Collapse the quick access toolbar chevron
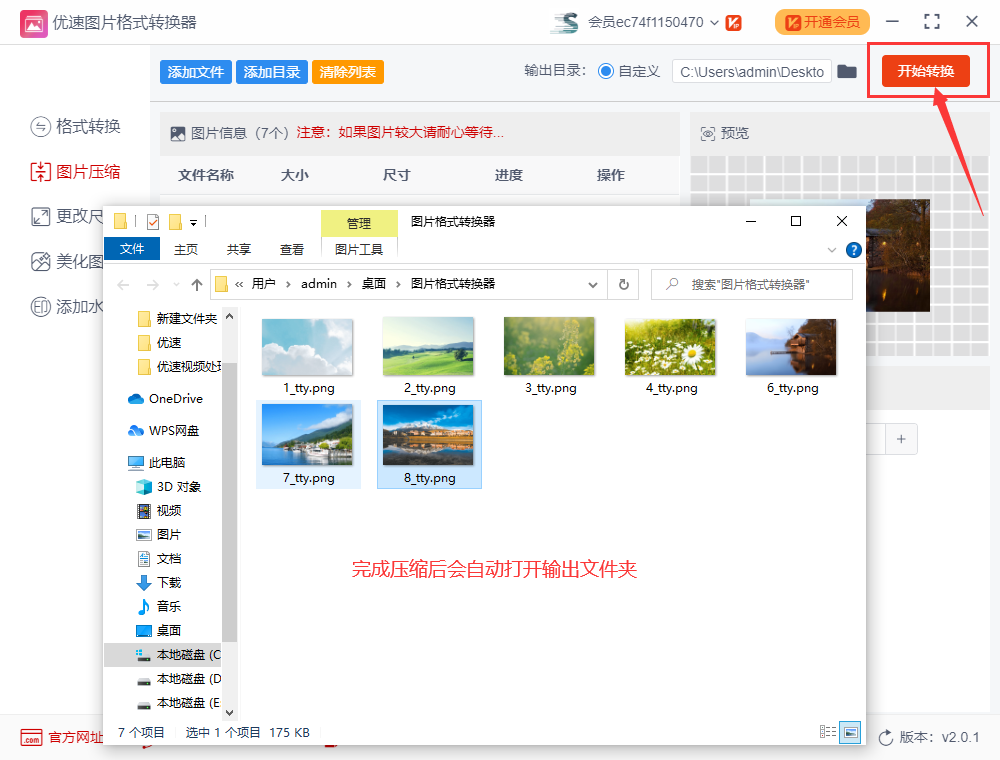 tap(195, 221)
